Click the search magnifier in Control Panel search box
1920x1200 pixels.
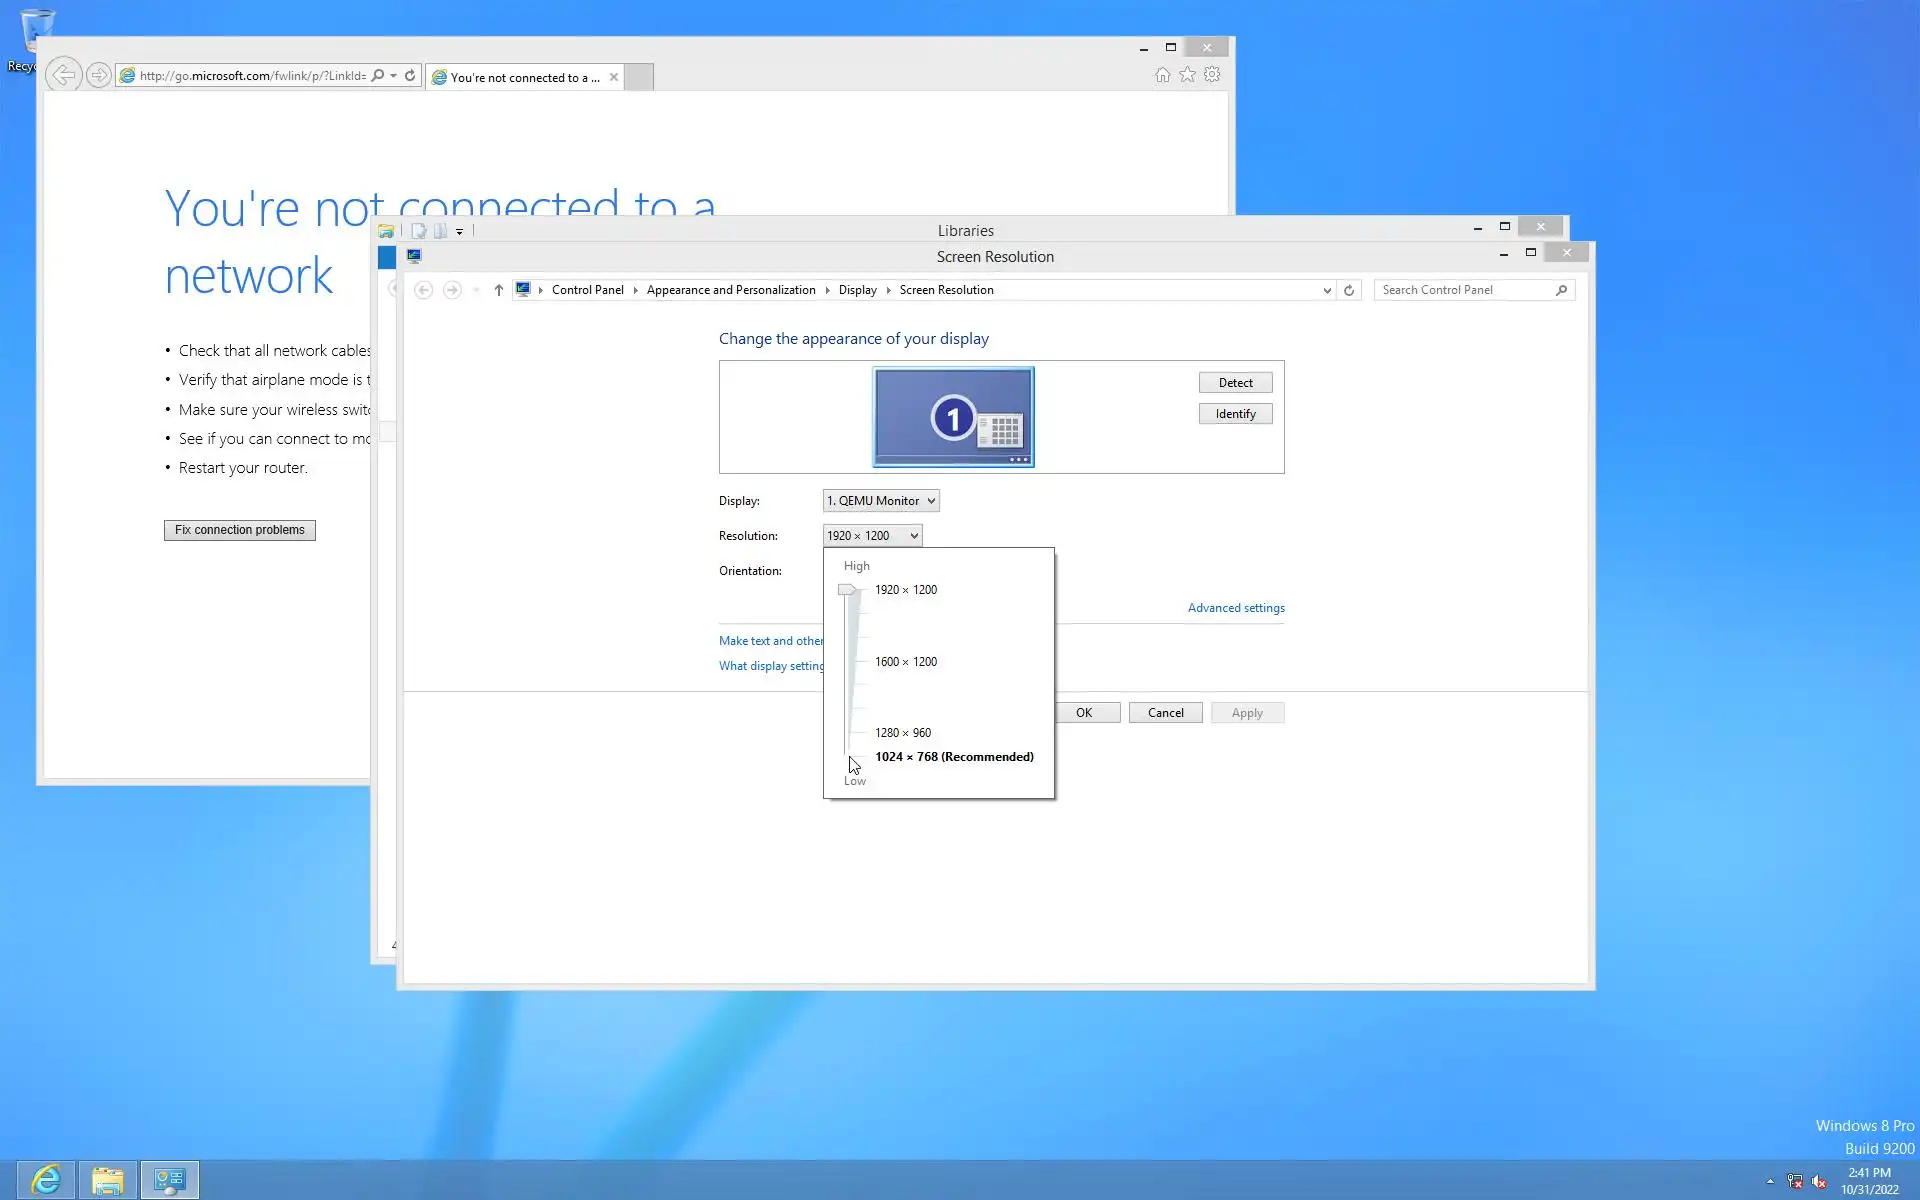tap(1561, 290)
